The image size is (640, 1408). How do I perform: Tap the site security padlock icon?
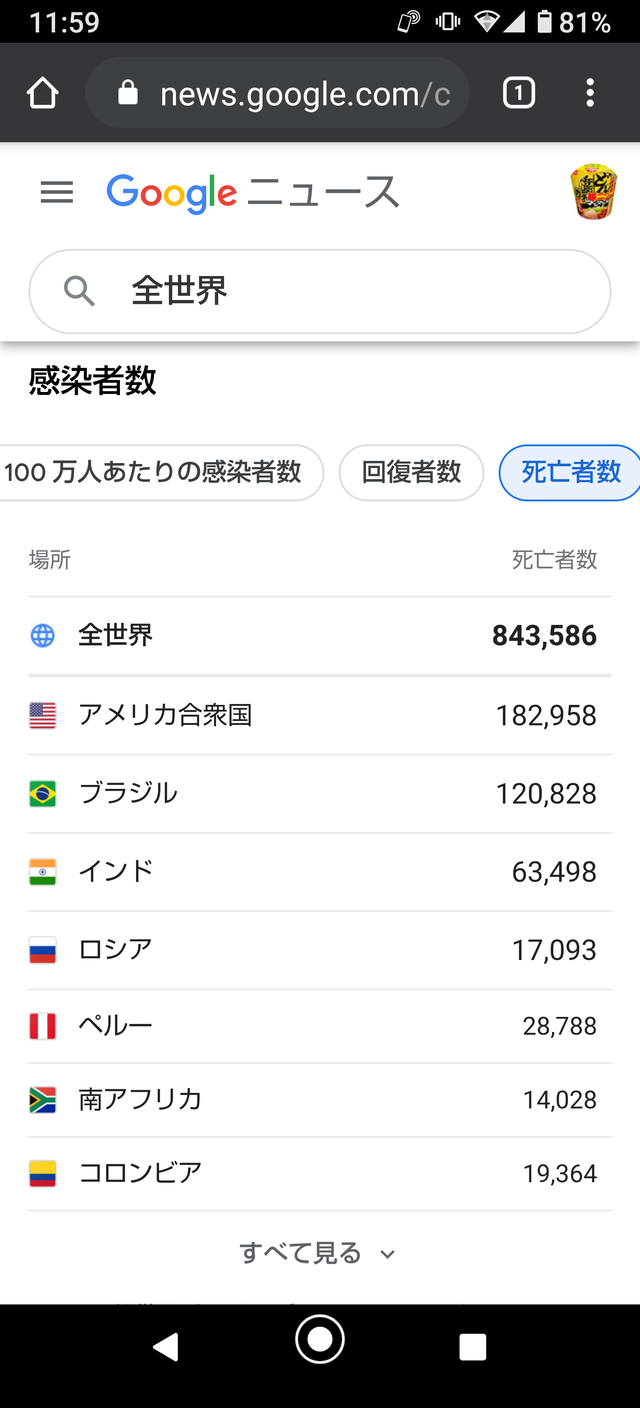pyautogui.click(x=127, y=93)
